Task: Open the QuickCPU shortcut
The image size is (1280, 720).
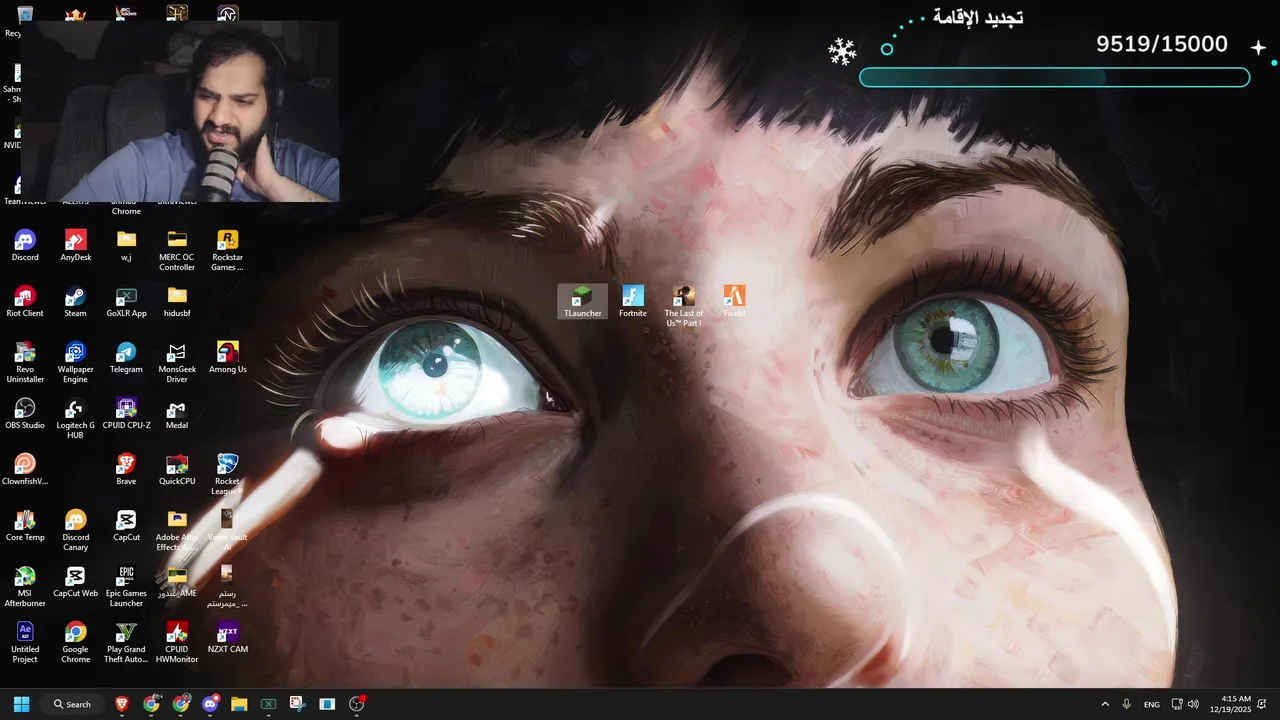Action: (x=177, y=470)
